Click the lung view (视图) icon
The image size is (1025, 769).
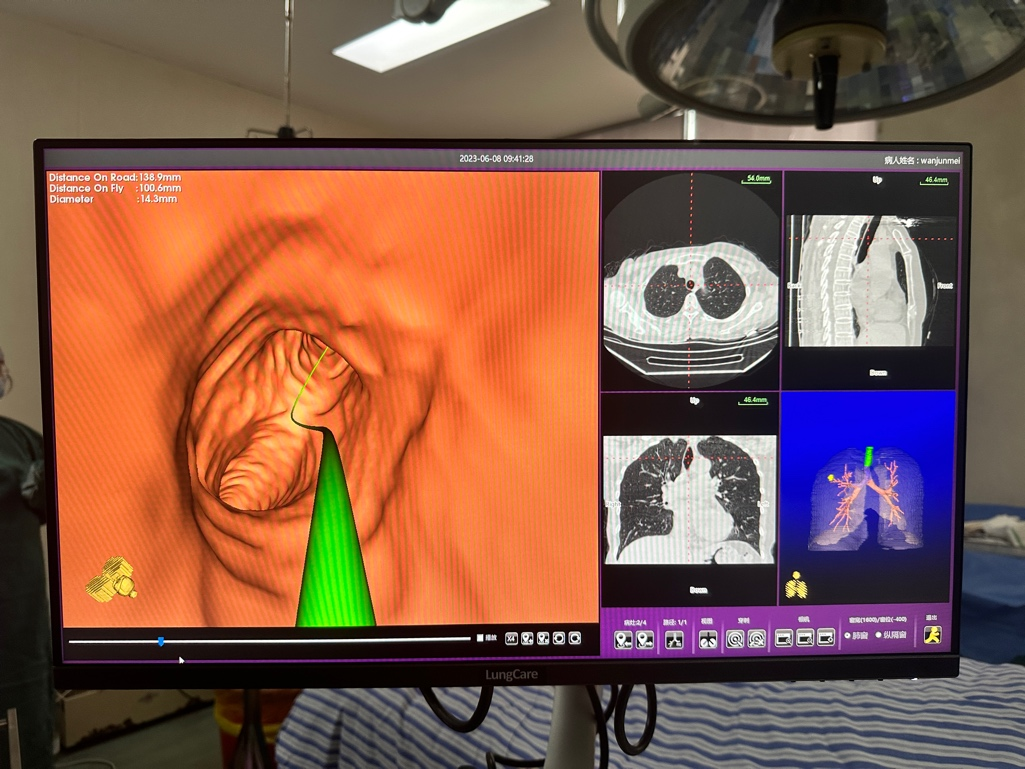coord(708,639)
